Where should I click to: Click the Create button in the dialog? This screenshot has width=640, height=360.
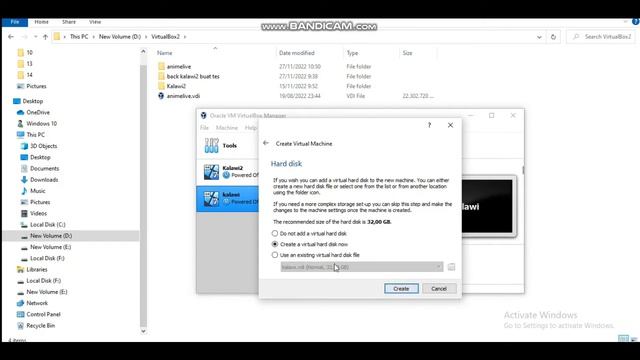[x=401, y=289]
